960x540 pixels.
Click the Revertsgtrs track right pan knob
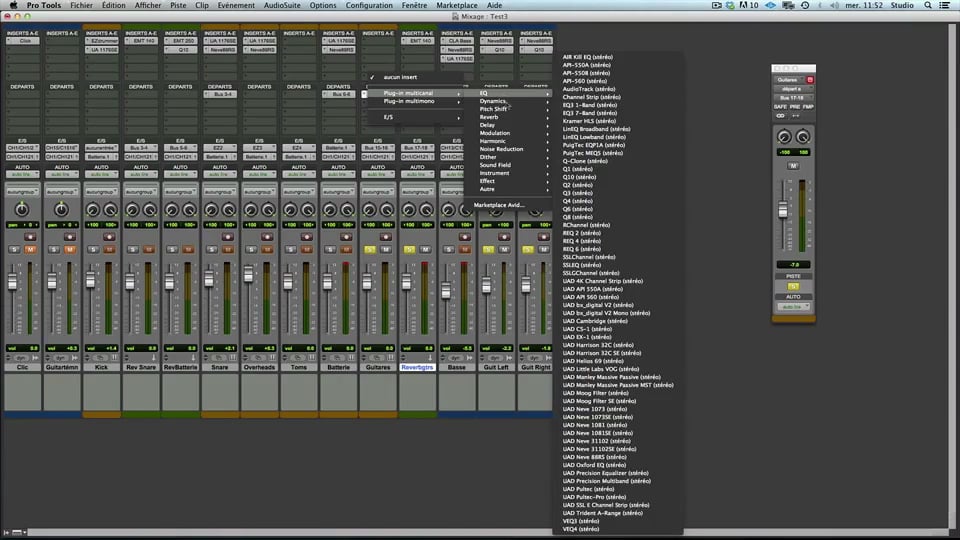(x=426, y=211)
